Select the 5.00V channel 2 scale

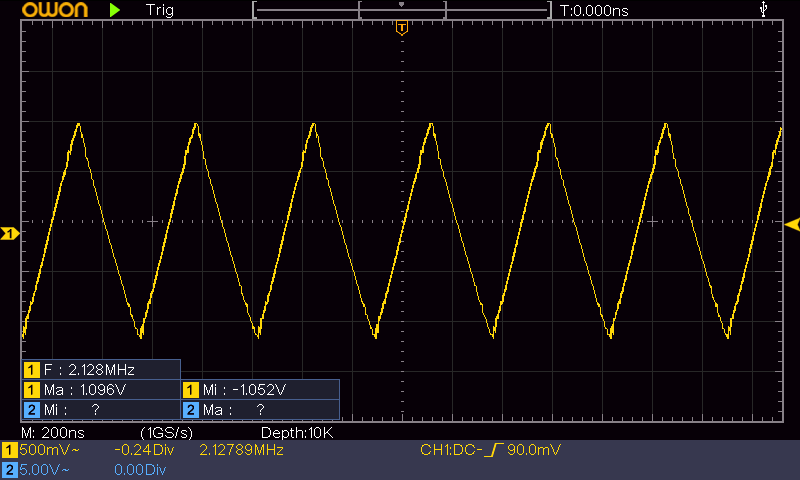[44, 470]
